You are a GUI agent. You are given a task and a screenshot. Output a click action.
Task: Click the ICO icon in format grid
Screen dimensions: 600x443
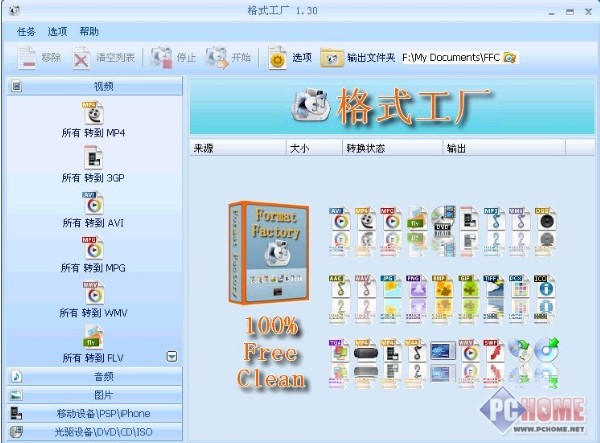(x=545, y=286)
